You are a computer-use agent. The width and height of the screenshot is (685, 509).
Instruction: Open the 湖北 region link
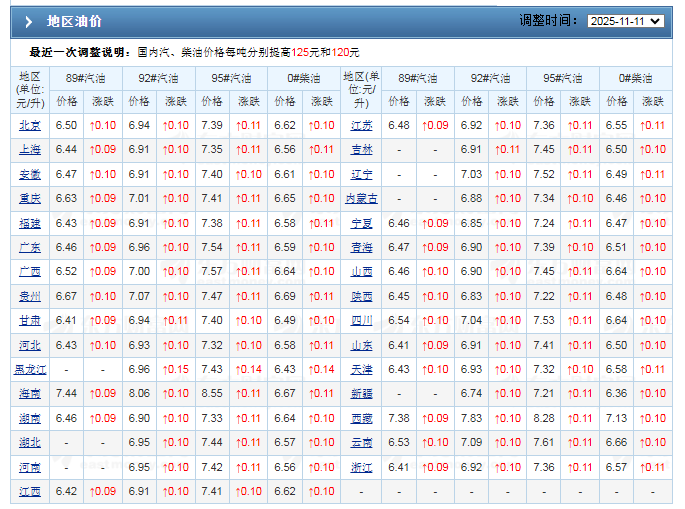30,442
